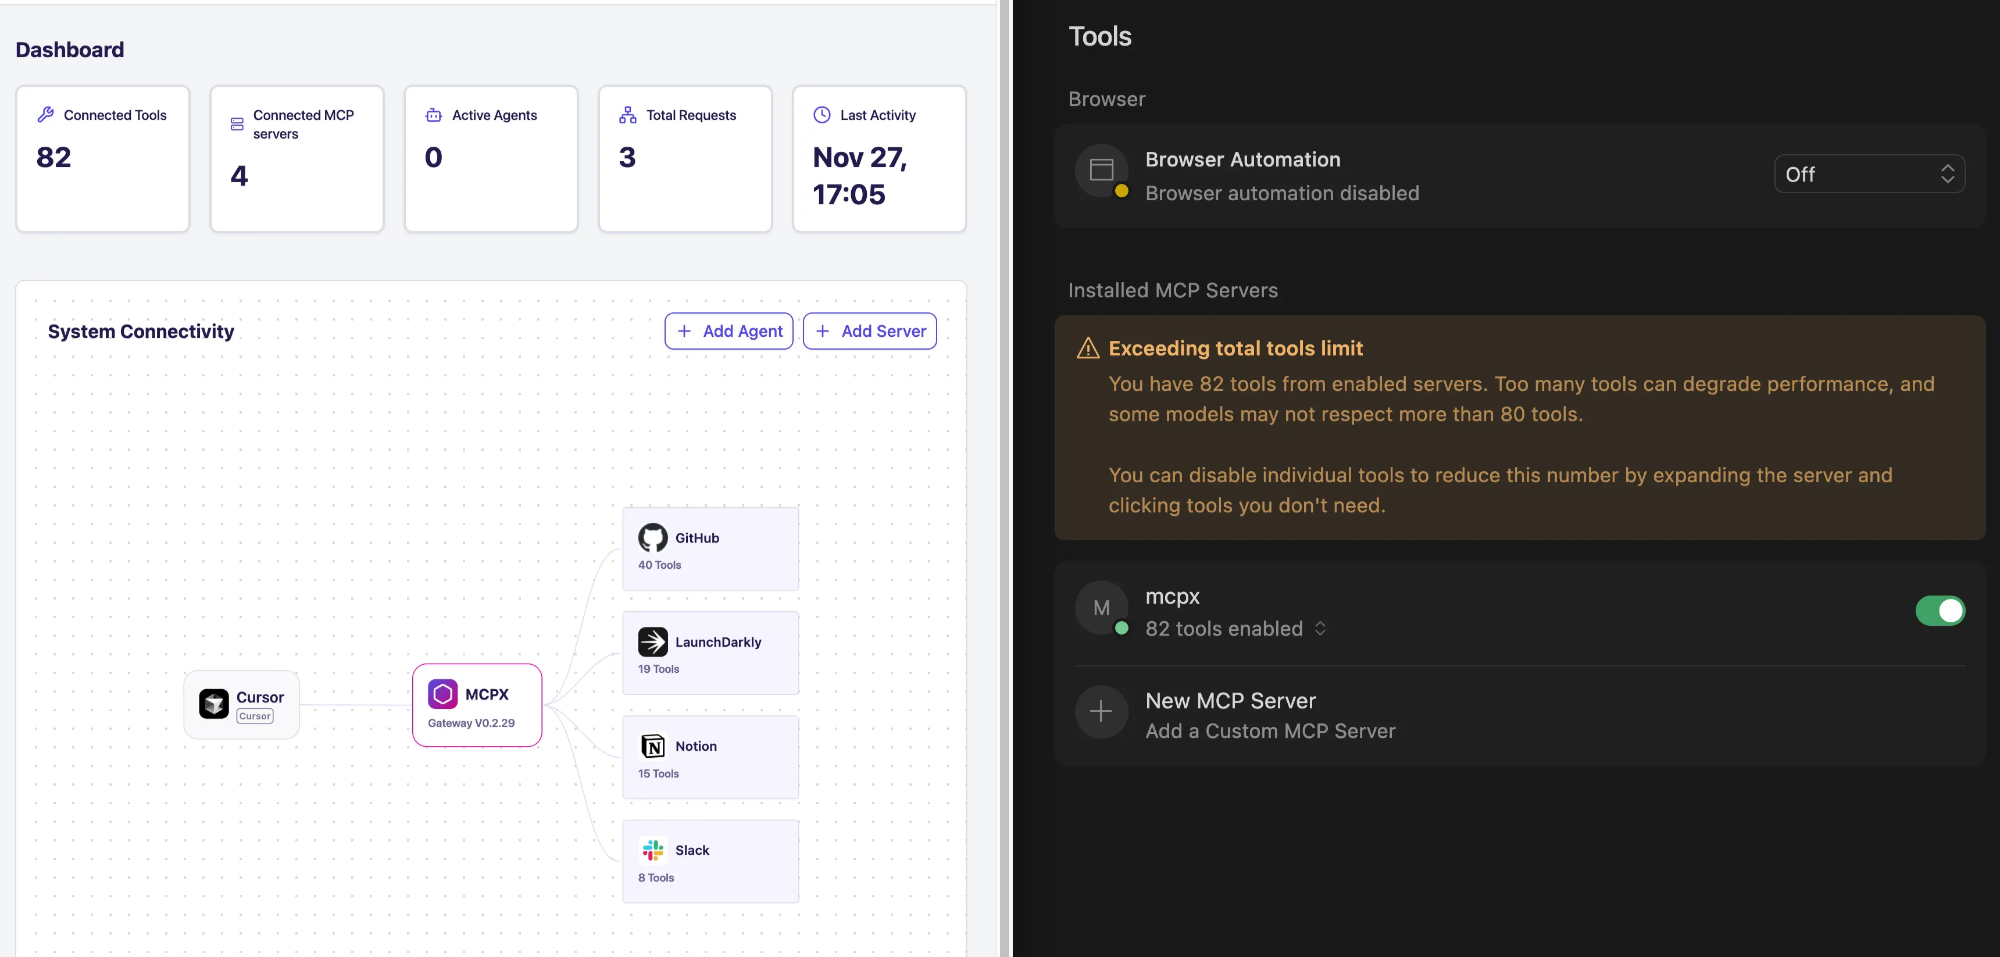Image resolution: width=2000 pixels, height=957 pixels.
Task: Click the Dashboard heading
Action: coord(70,50)
